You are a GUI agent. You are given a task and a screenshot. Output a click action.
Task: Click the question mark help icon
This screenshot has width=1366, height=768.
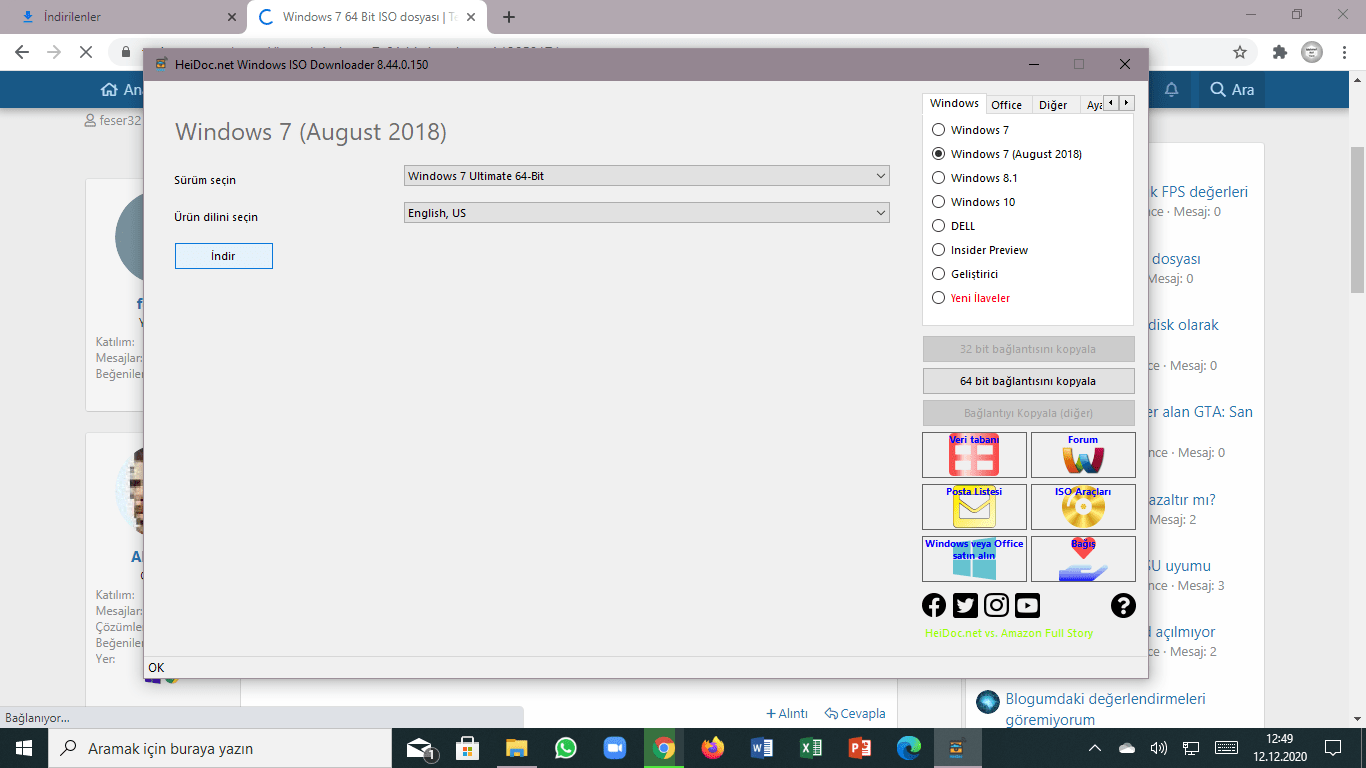tap(1123, 605)
